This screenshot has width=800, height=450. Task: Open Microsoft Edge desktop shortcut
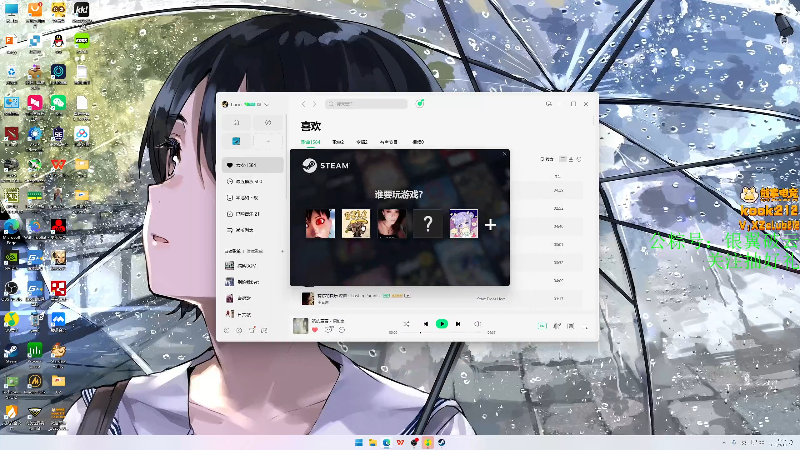pos(11,228)
